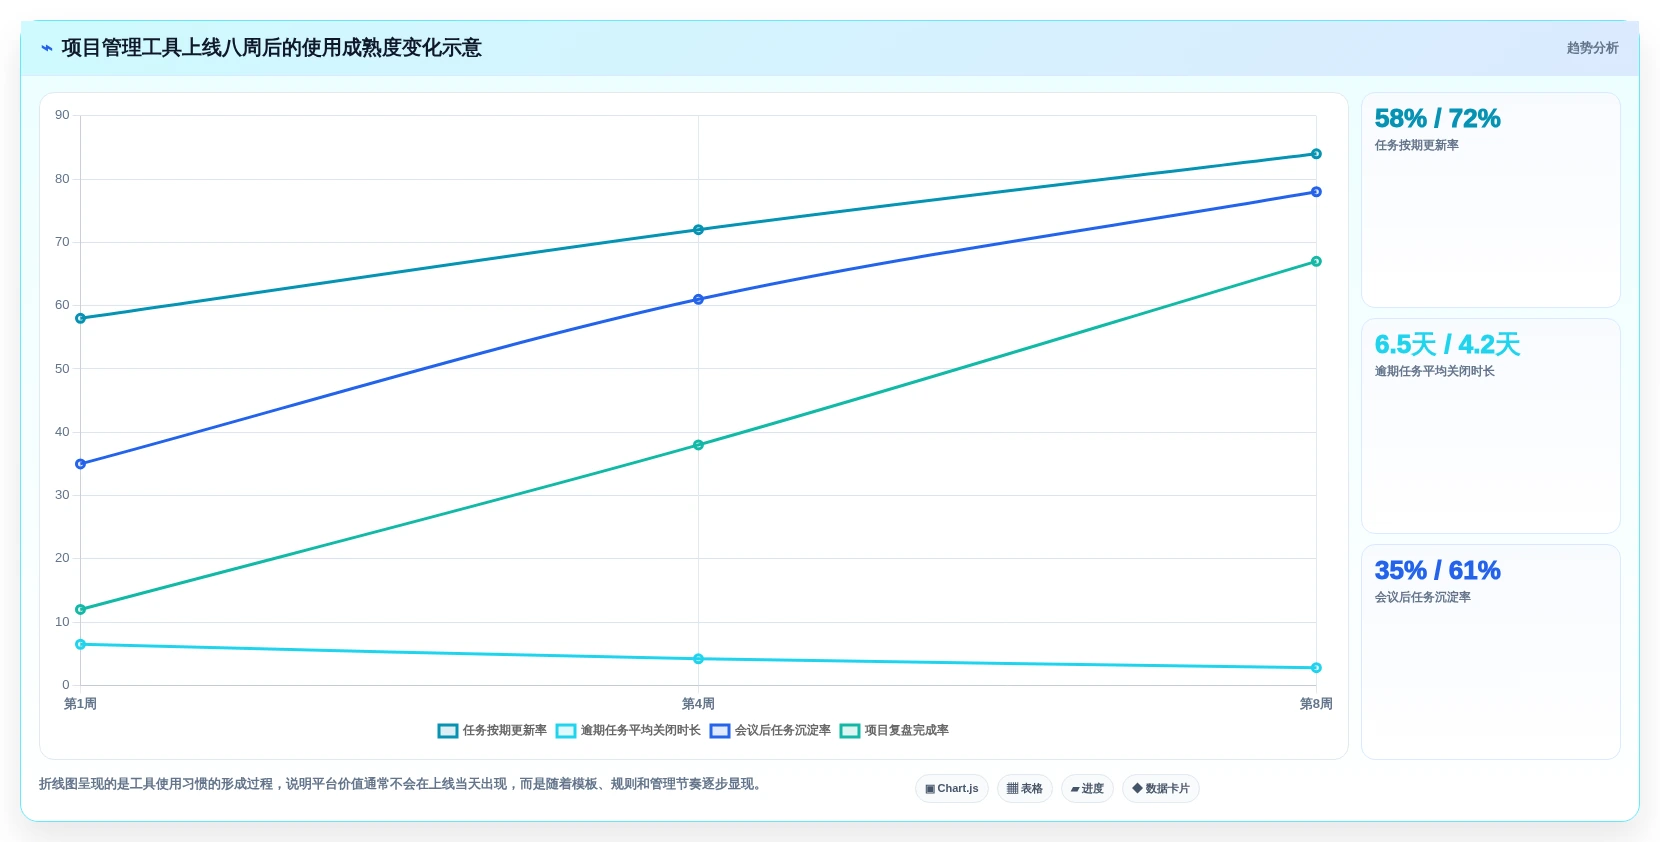Select 会议后任务沉淀率 point at 第4周
Screen dimensions: 1660x842
[698, 300]
